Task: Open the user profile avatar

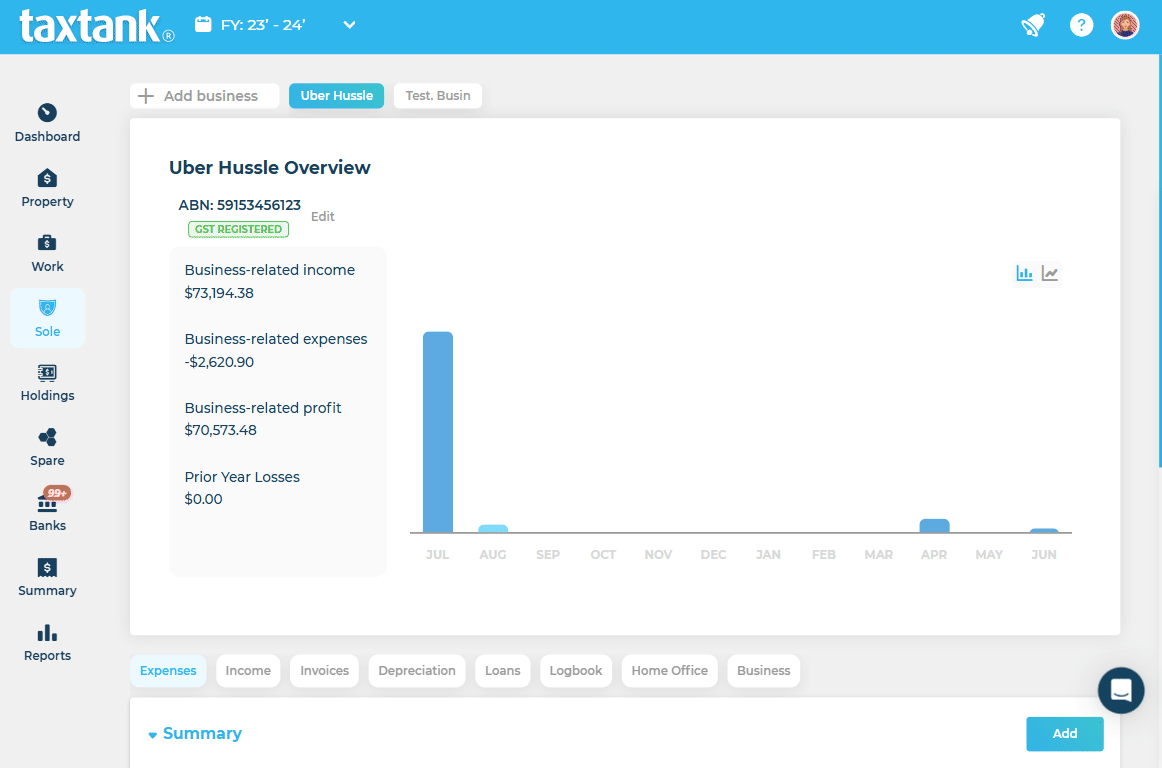Action: click(1125, 25)
